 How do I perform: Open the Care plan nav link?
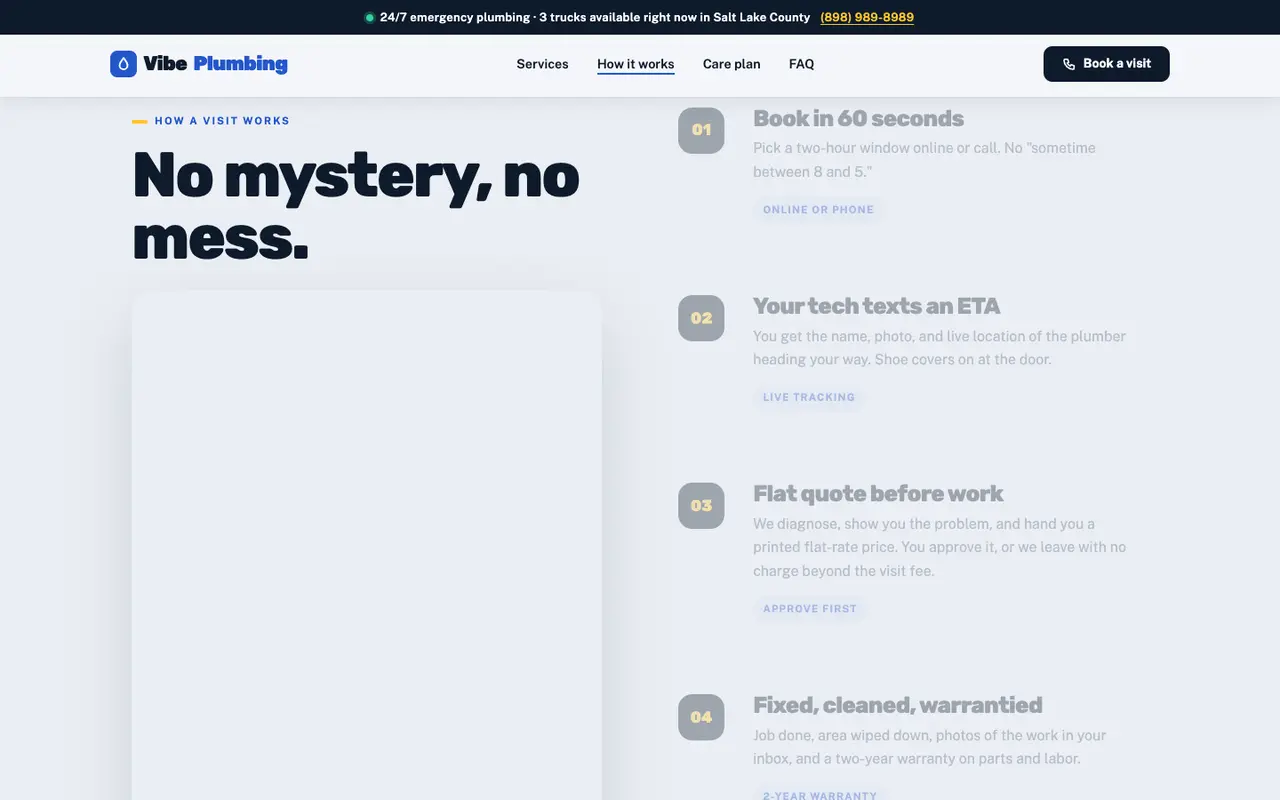[x=732, y=64]
